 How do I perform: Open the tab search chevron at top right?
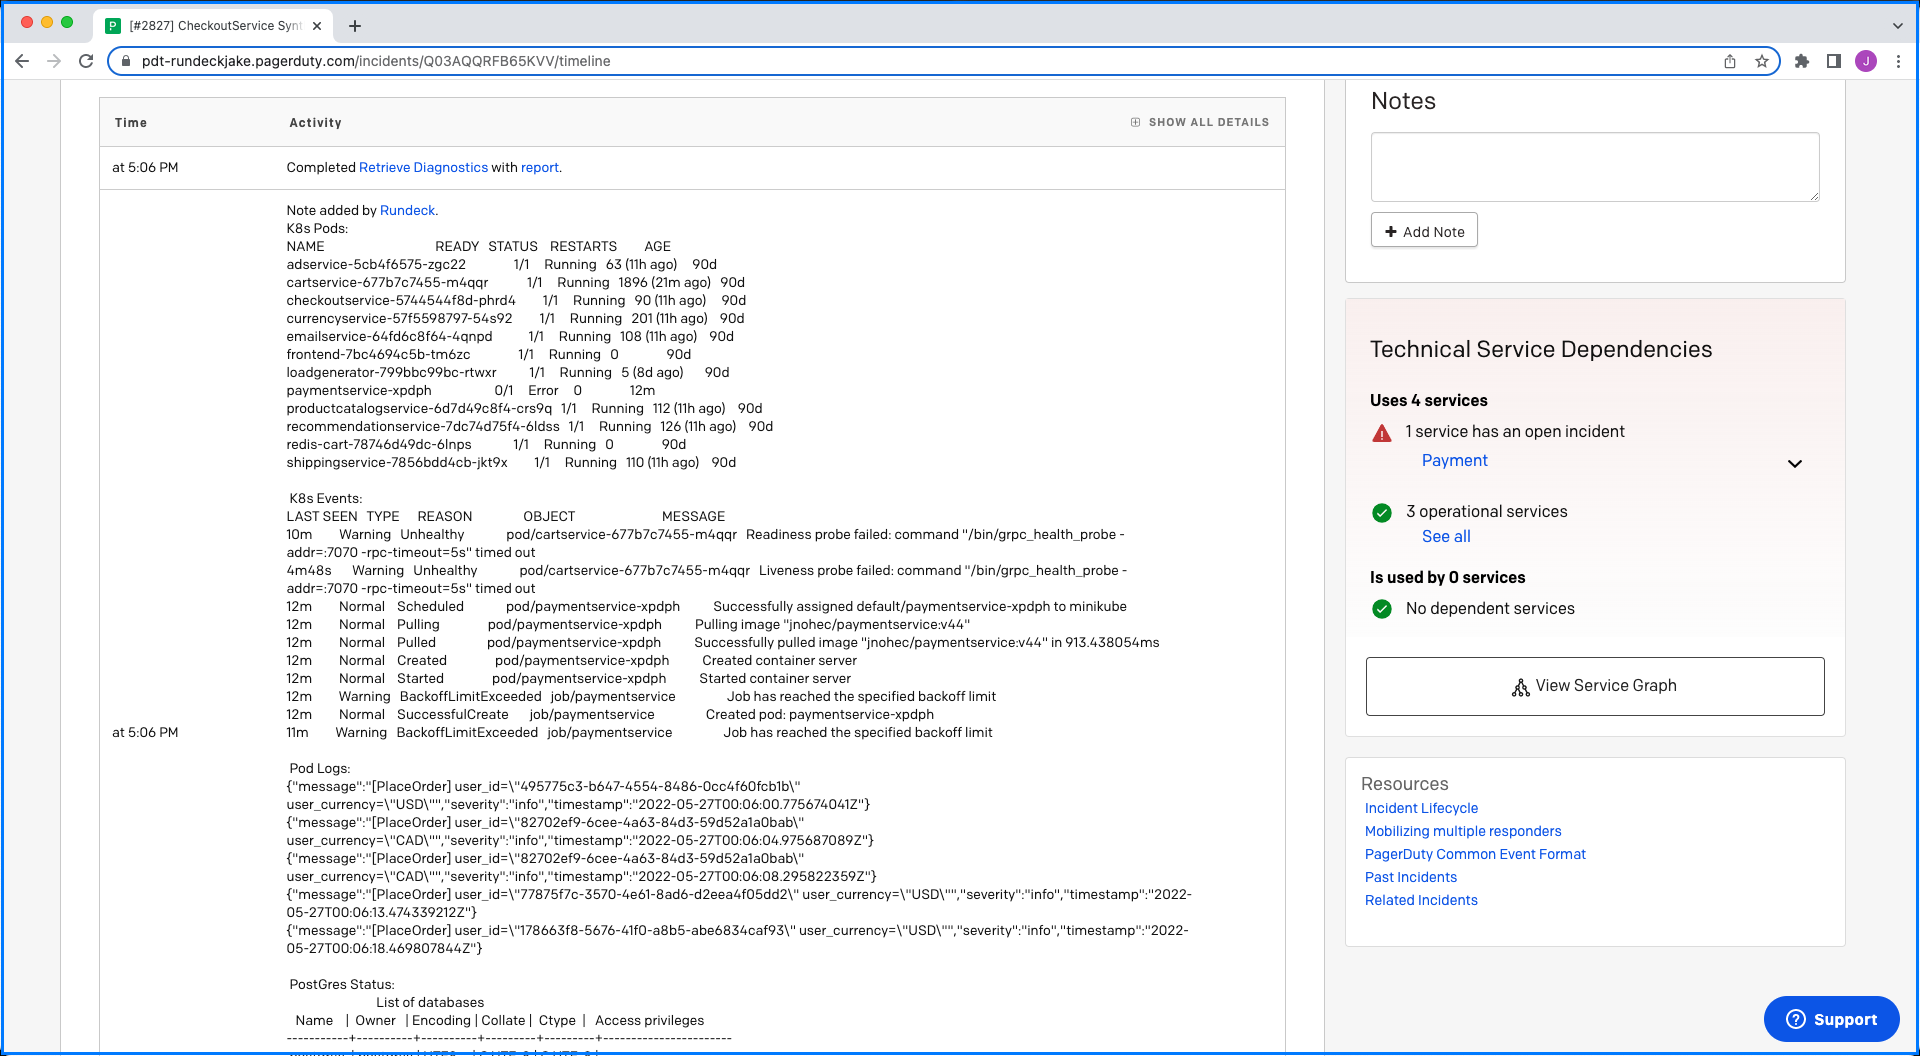pyautogui.click(x=1898, y=26)
